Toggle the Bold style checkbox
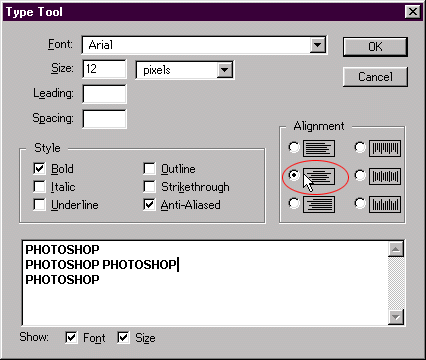This screenshot has width=426, height=360. [39, 168]
